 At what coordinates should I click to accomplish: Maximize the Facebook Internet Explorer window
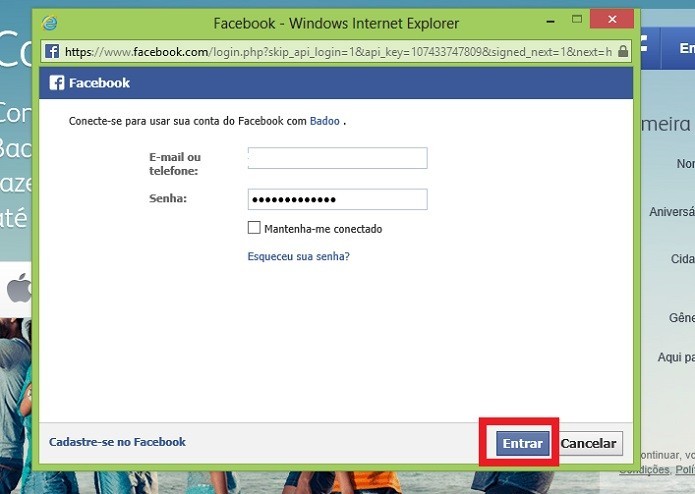(577, 19)
